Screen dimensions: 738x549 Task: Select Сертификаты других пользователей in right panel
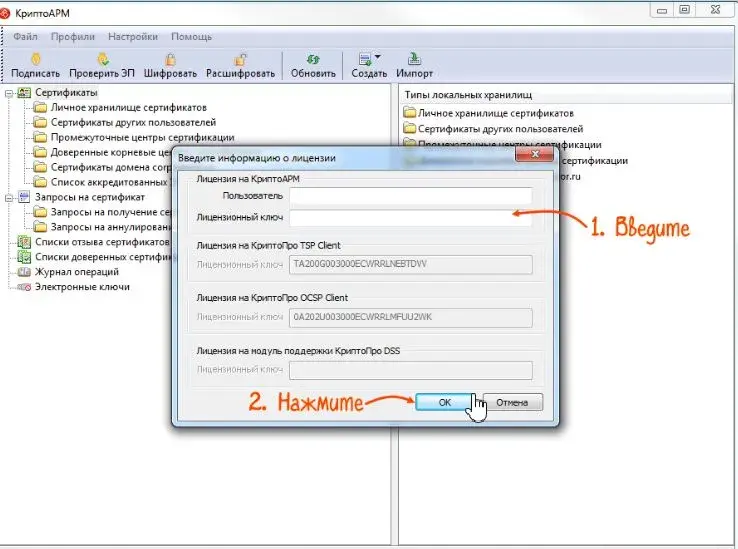tap(500, 129)
